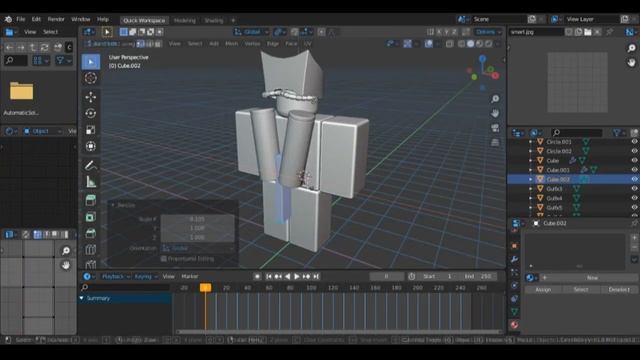Click zoom magnifier in image editor panel
Image resolution: width=640 pixels, height=360 pixels.
tap(631, 49)
